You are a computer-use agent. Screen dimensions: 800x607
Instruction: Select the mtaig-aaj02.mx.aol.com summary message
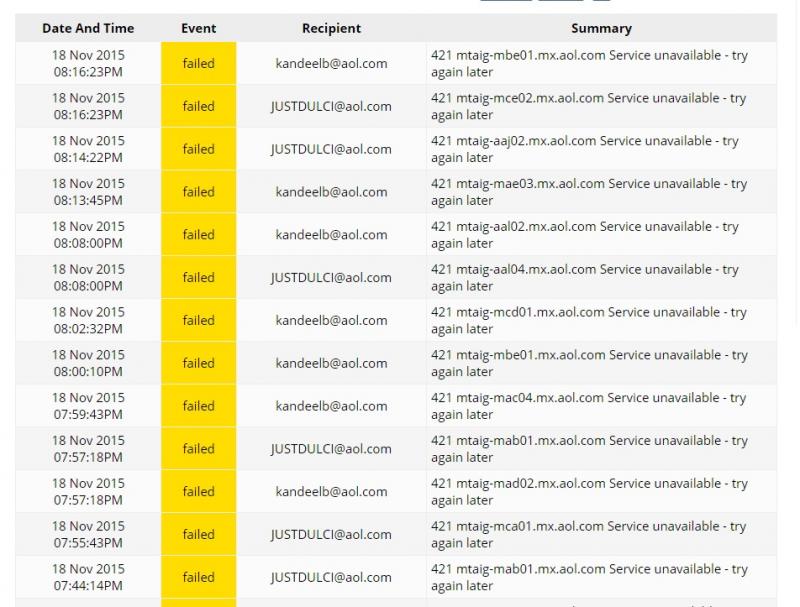click(x=585, y=149)
